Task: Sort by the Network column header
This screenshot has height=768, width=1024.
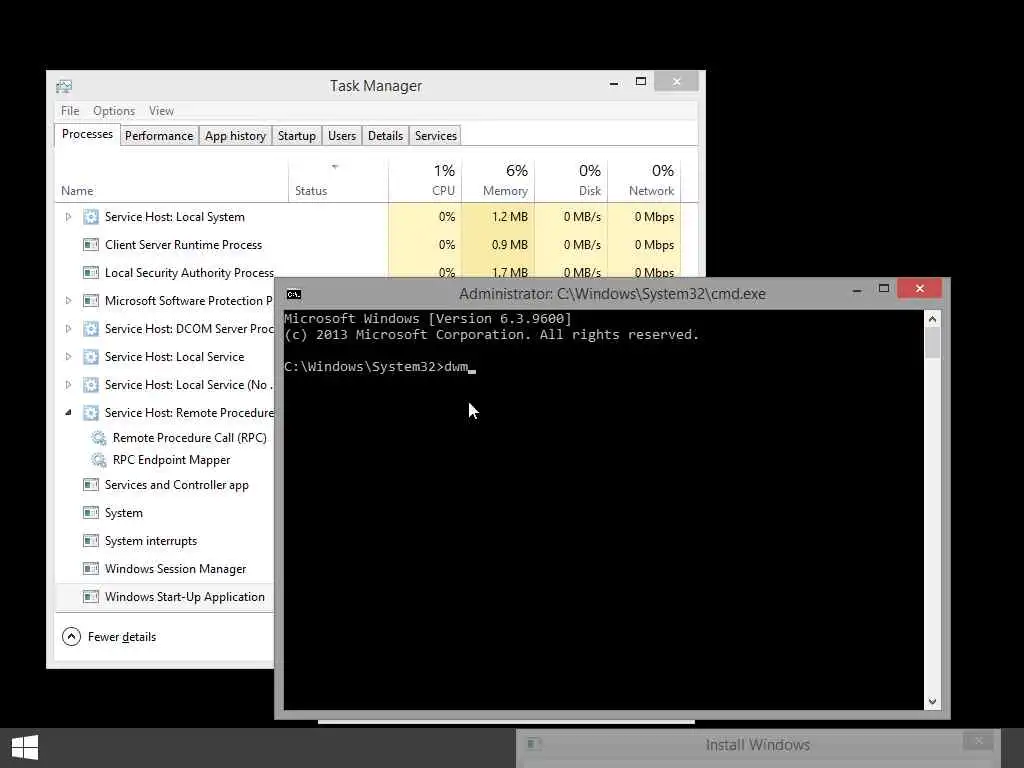Action: tap(645, 181)
